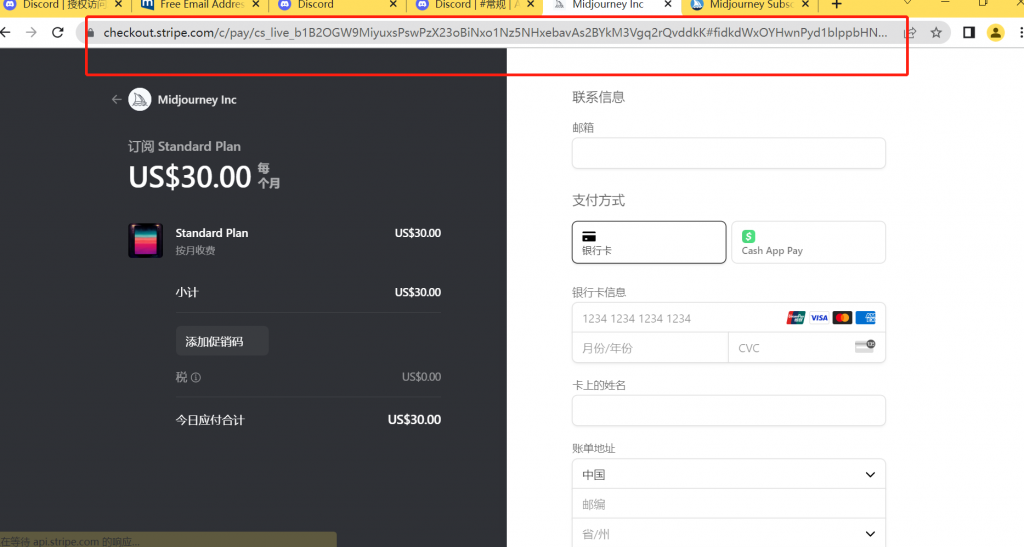This screenshot has width=1024, height=547.
Task: Click the US$30.00 每个月 price text
Action: click(204, 177)
